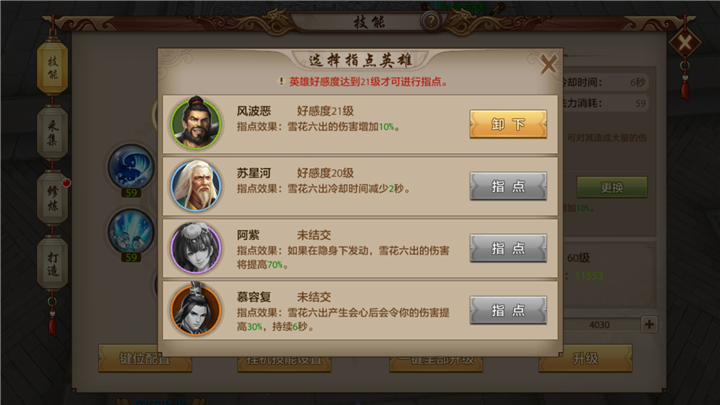Image resolution: width=720 pixels, height=405 pixels.
Task: Select the 阿紫 hero avatar
Action: point(196,248)
